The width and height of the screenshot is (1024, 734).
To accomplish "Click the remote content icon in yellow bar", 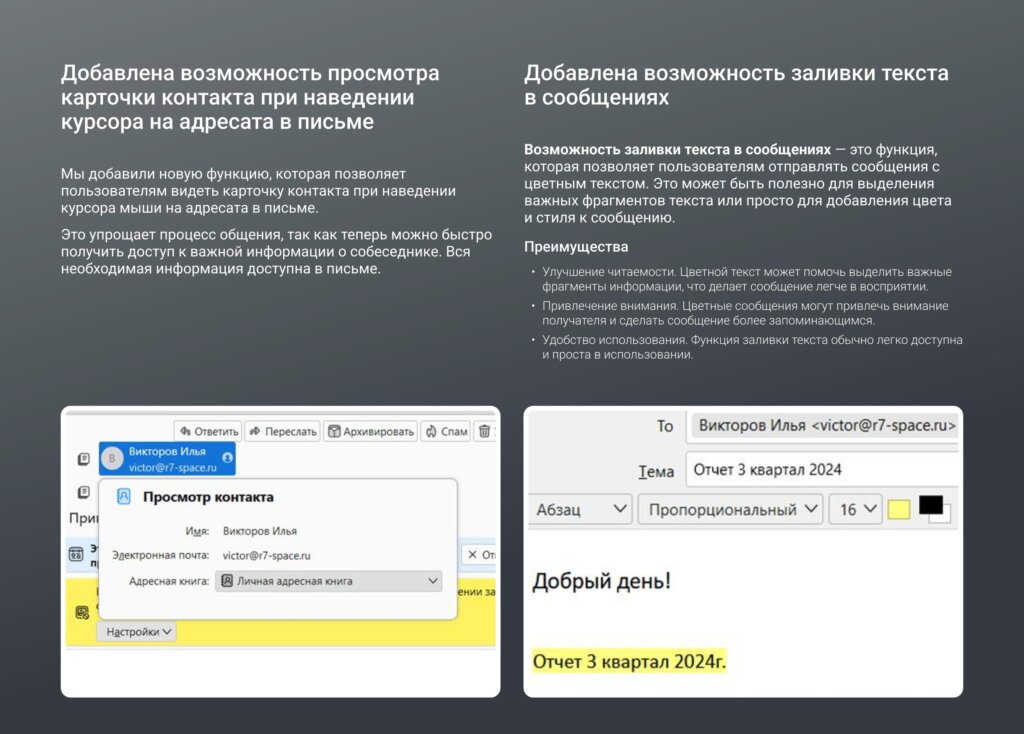I will (x=82, y=612).
